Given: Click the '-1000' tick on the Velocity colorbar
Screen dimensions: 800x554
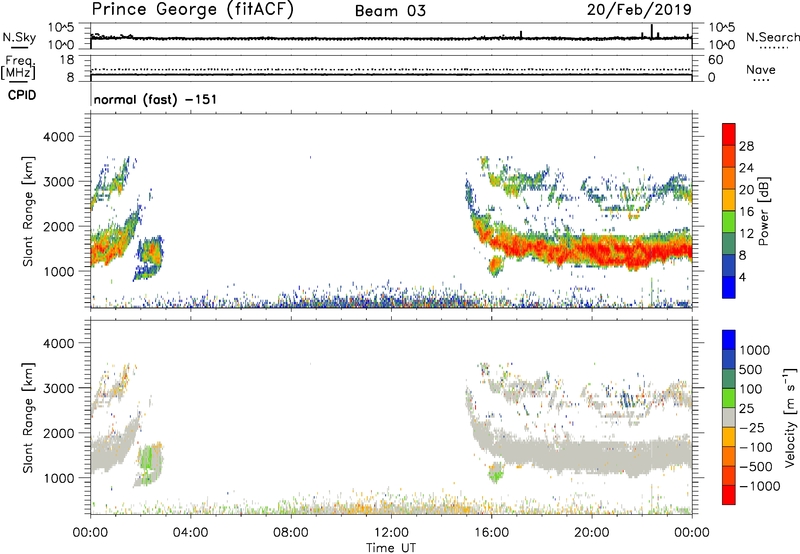Looking at the screenshot, I should [x=759, y=486].
